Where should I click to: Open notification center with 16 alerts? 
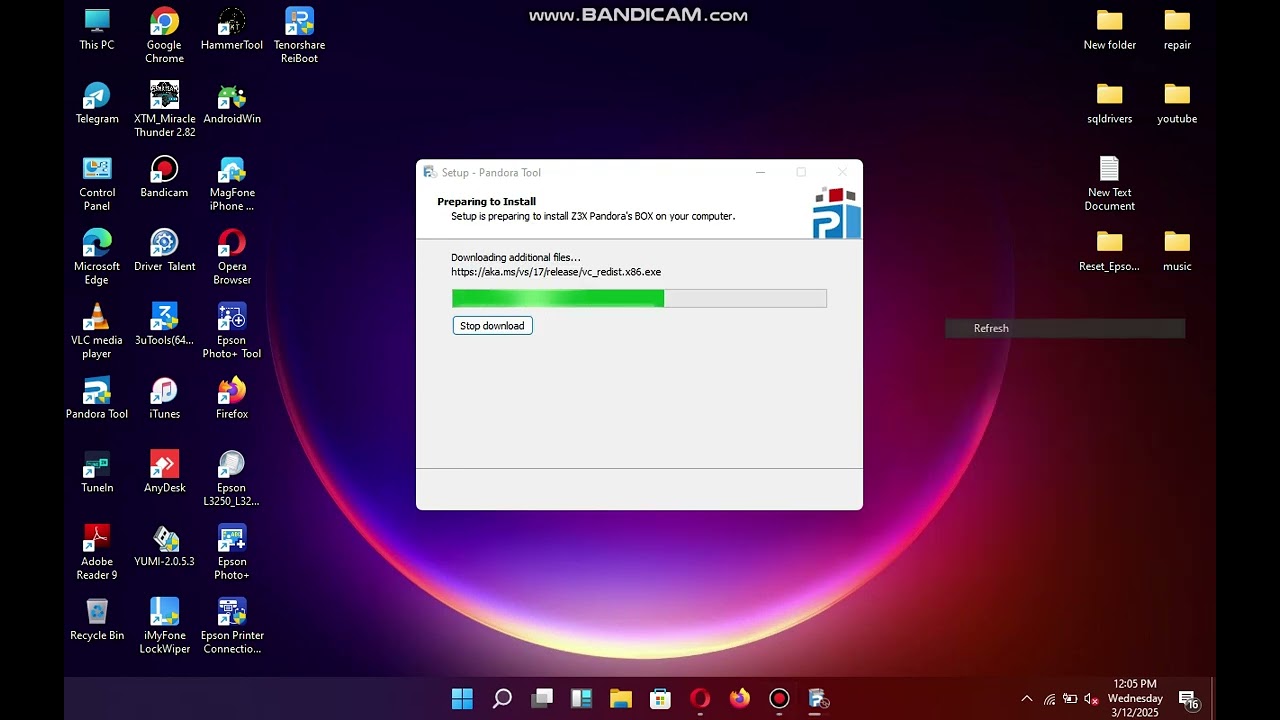[x=1189, y=700]
